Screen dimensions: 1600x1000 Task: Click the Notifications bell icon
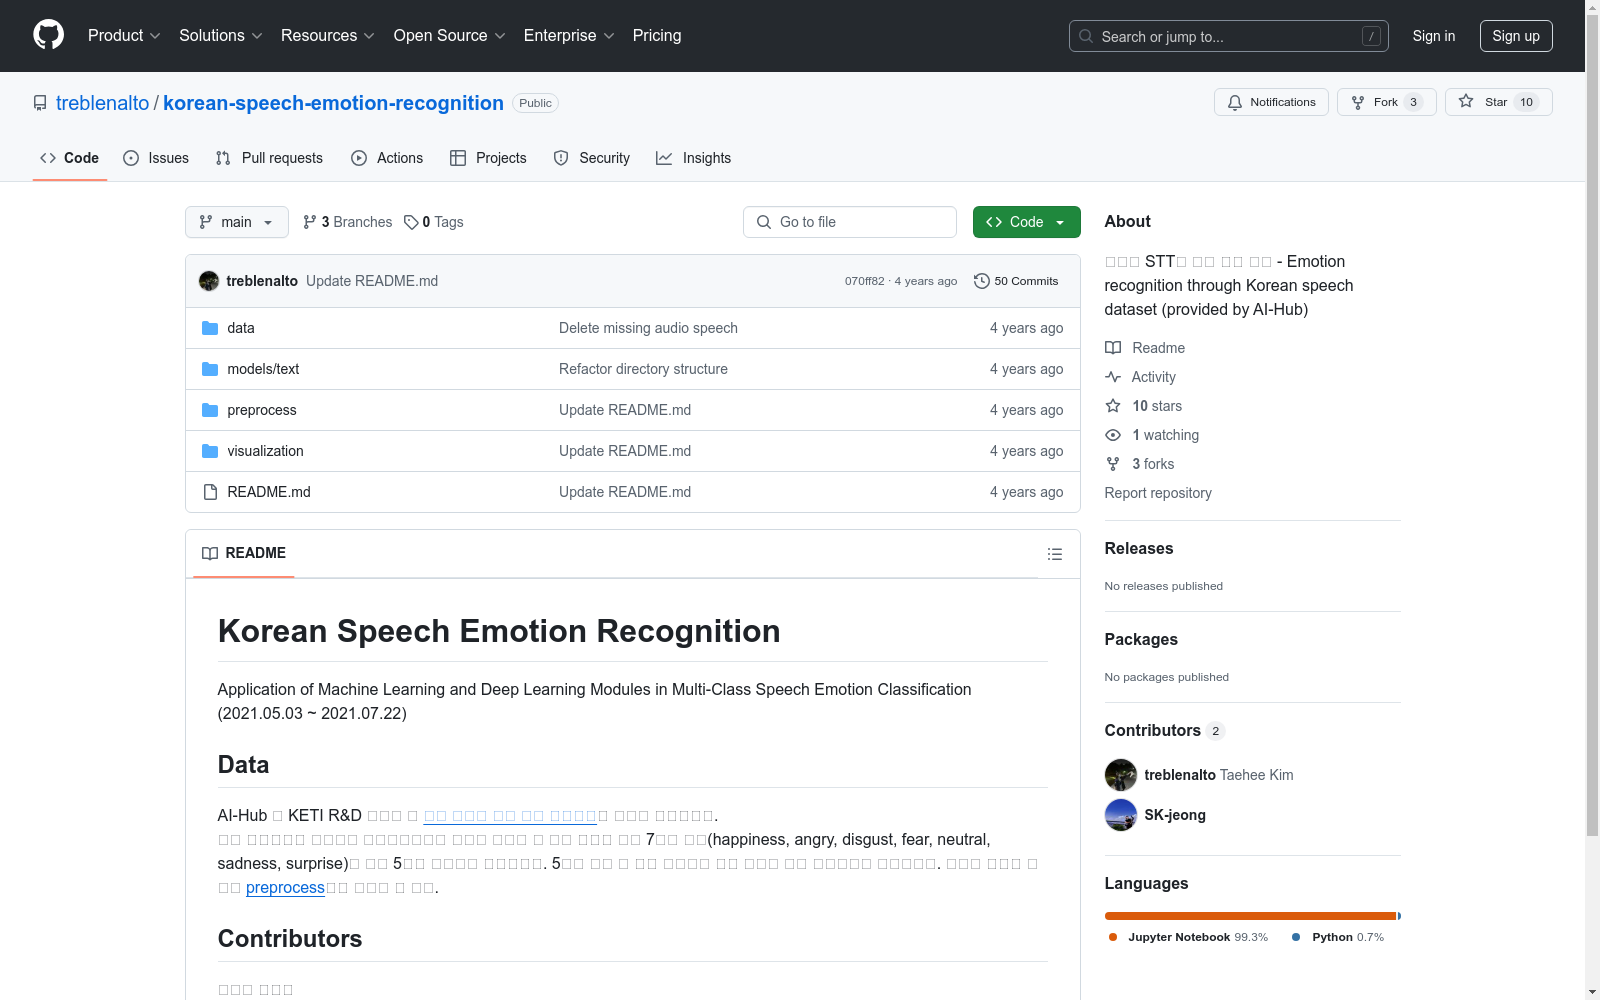click(1235, 102)
